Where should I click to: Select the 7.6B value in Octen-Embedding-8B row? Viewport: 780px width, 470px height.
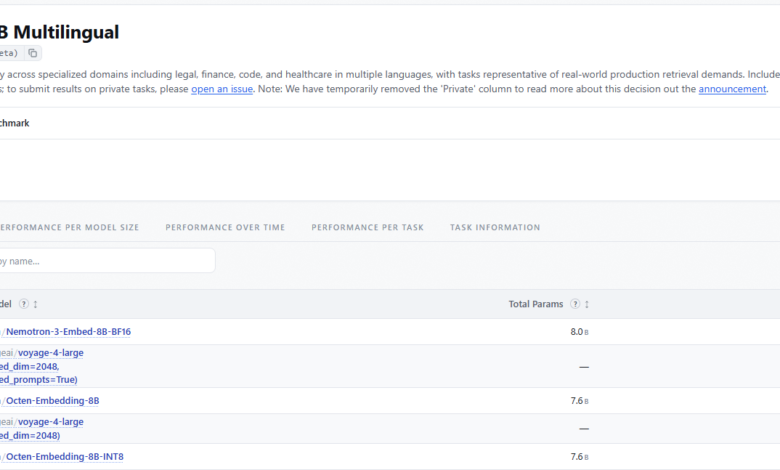579,401
